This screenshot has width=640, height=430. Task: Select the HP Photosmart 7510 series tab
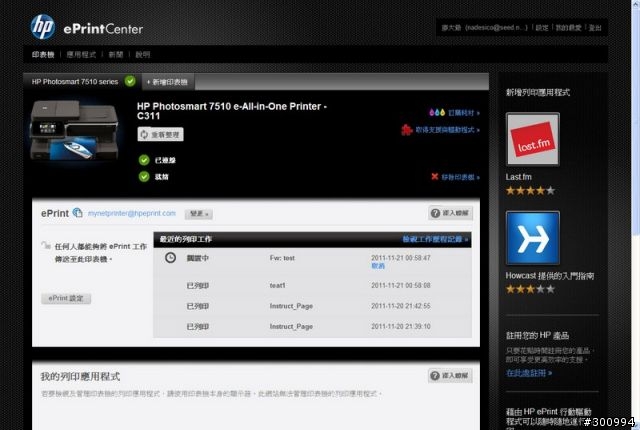coord(82,82)
